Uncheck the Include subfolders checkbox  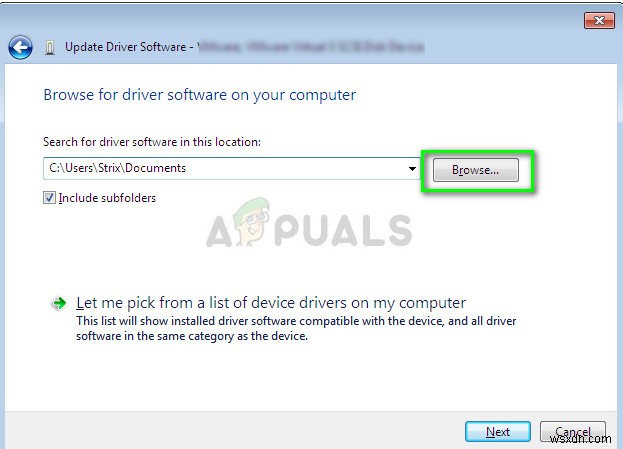pyautogui.click(x=49, y=197)
